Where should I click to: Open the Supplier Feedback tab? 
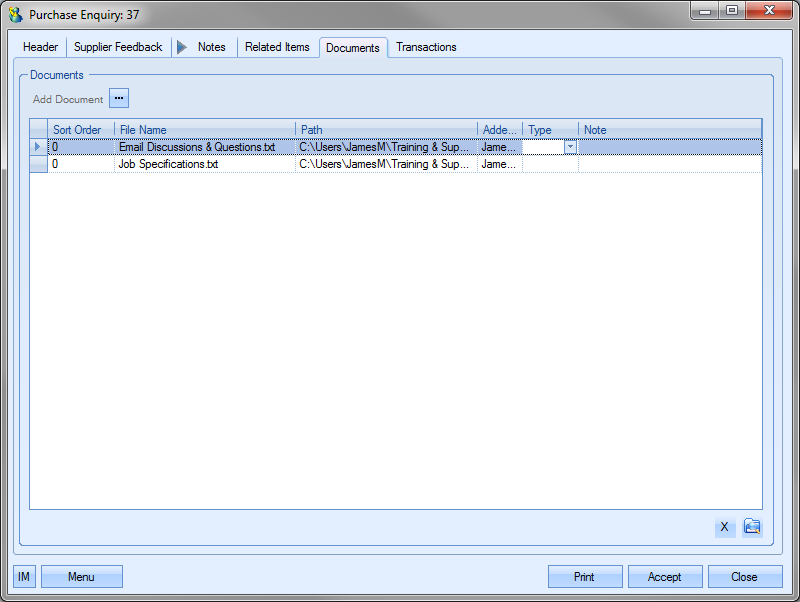pos(118,47)
